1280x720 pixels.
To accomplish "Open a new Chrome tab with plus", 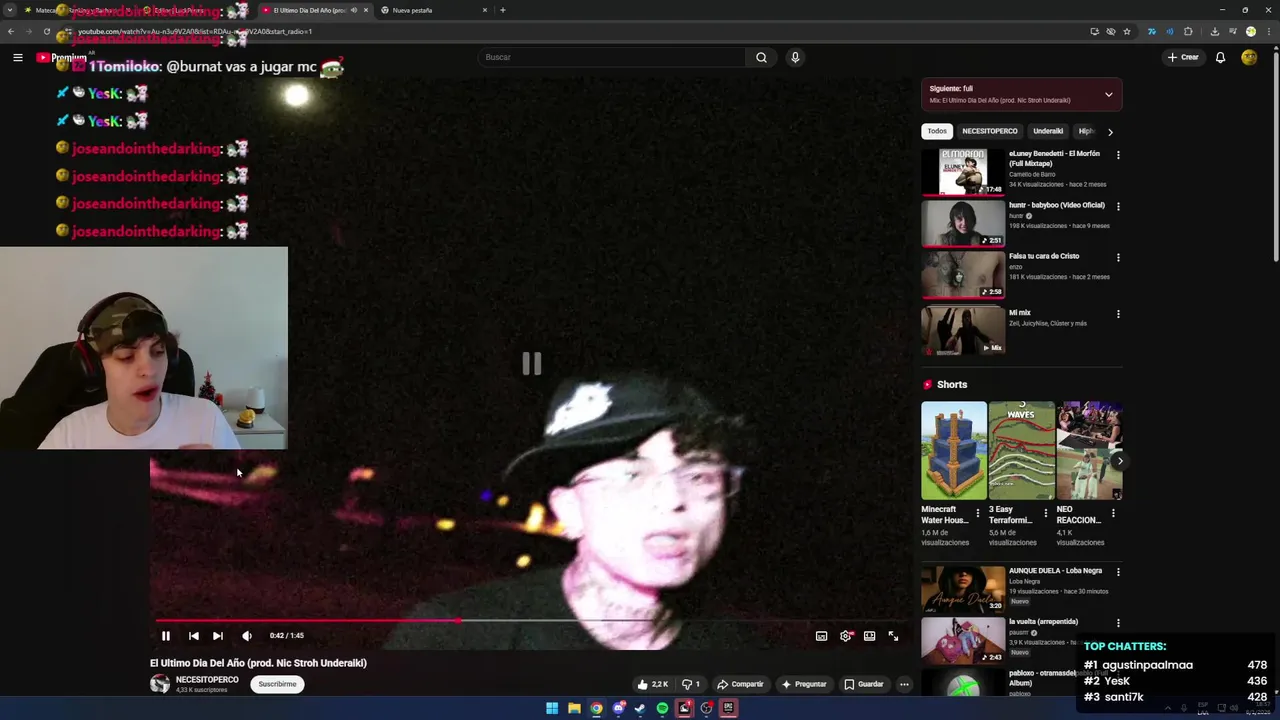I will (502, 10).
